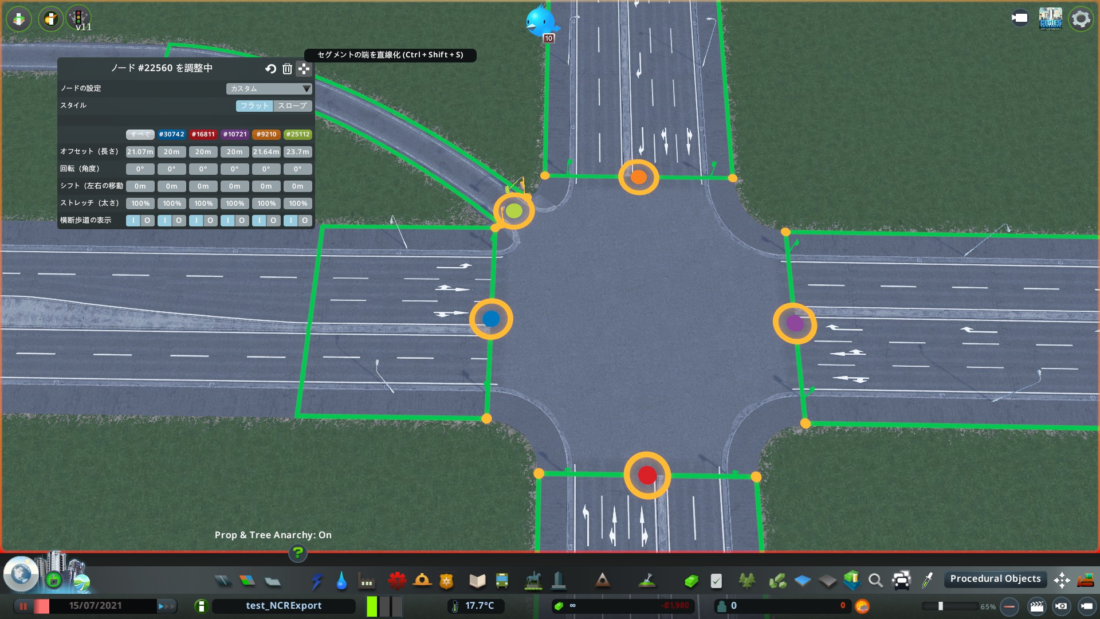The image size is (1100, 619).
Task: Open fire department services (fire helmet icon)
Action: (x=422, y=580)
